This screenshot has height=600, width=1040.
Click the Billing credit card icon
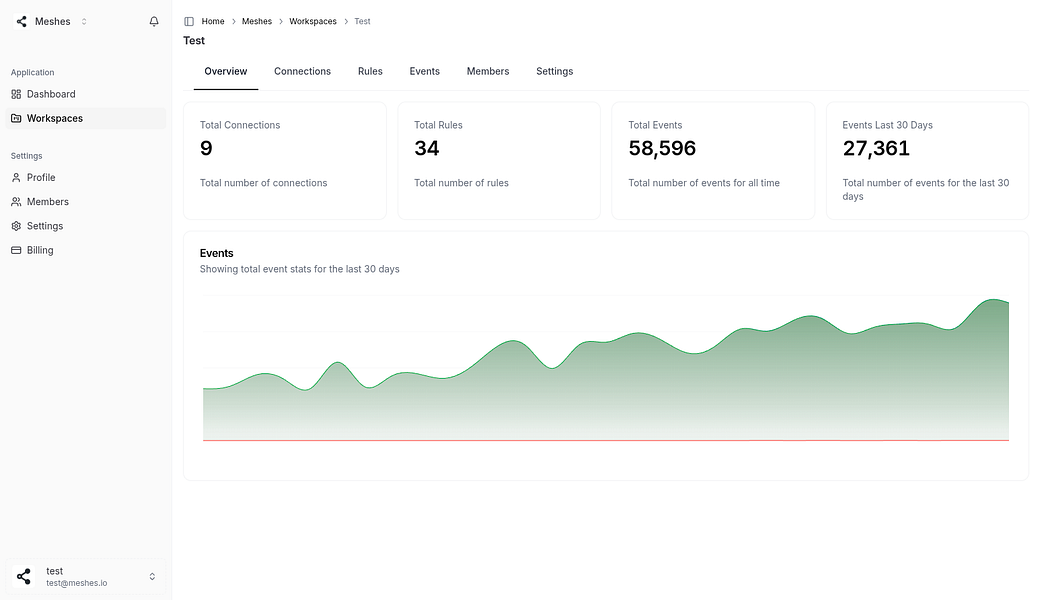16,250
